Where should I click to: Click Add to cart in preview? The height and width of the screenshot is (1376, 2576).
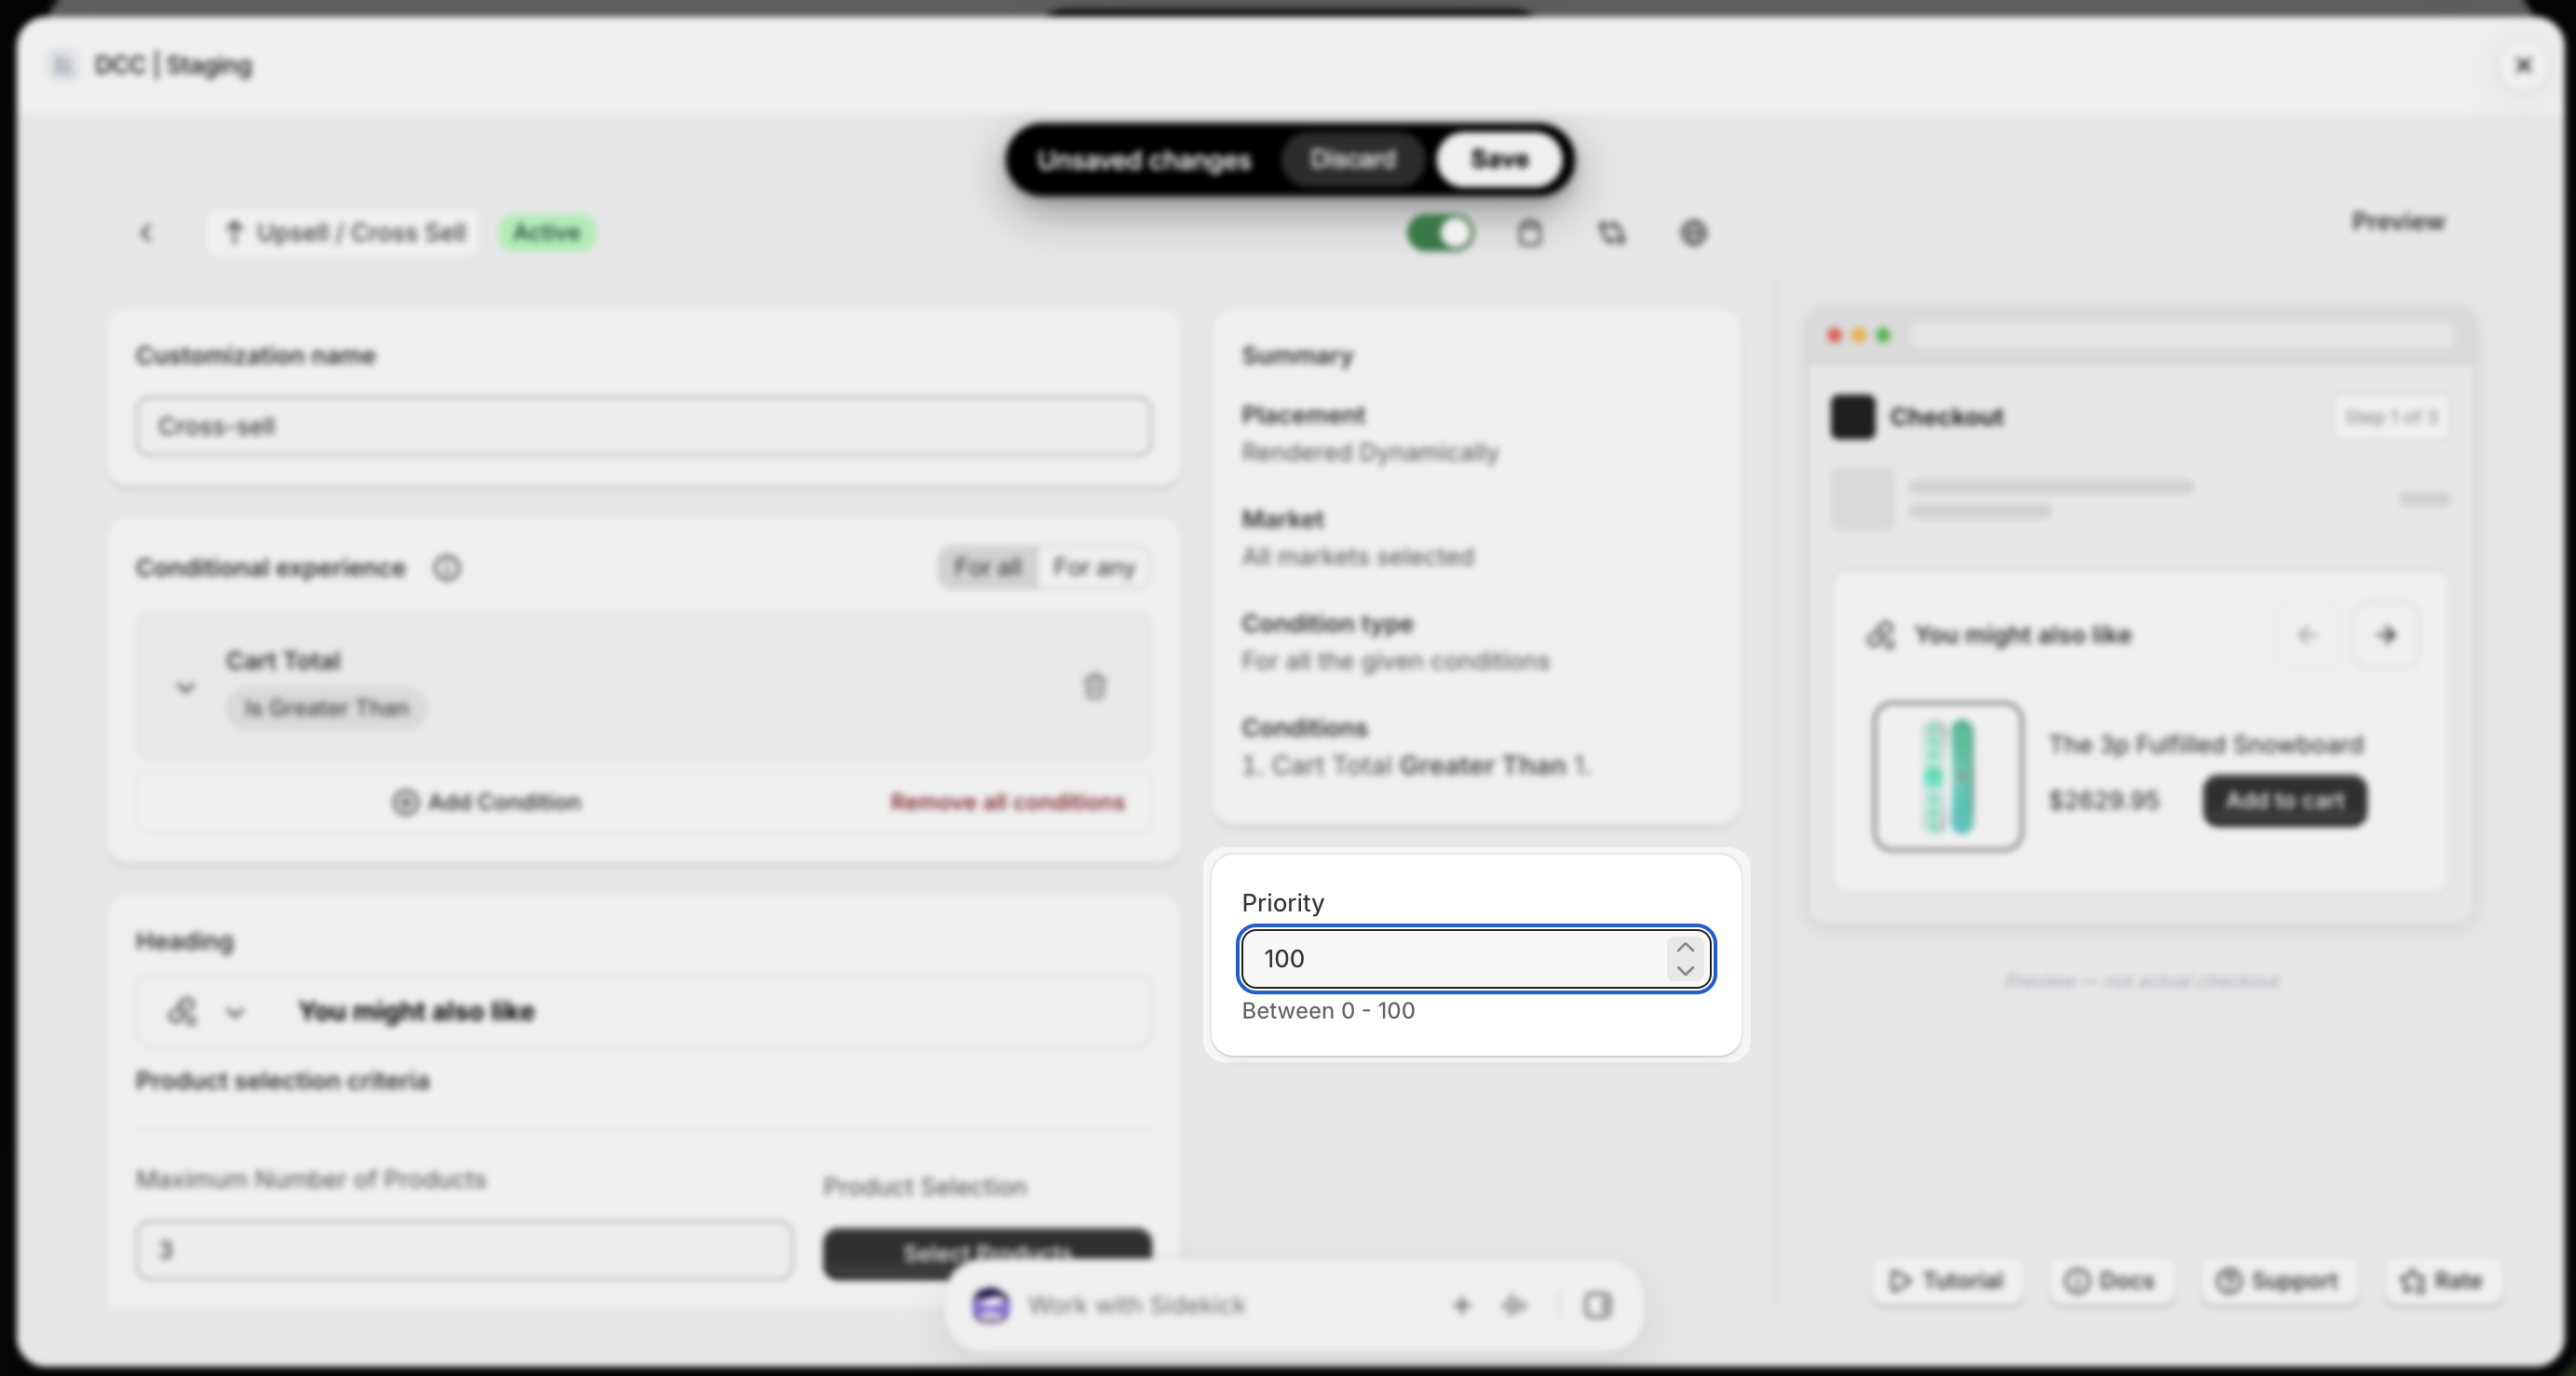click(x=2285, y=801)
